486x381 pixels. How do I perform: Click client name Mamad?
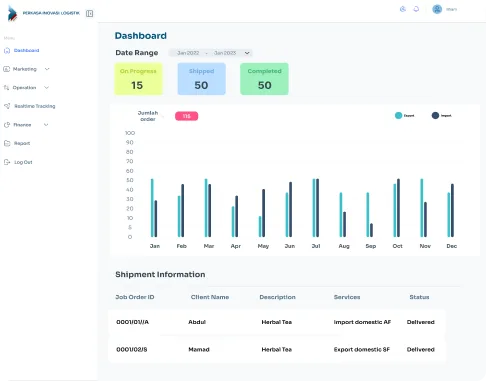(199, 349)
